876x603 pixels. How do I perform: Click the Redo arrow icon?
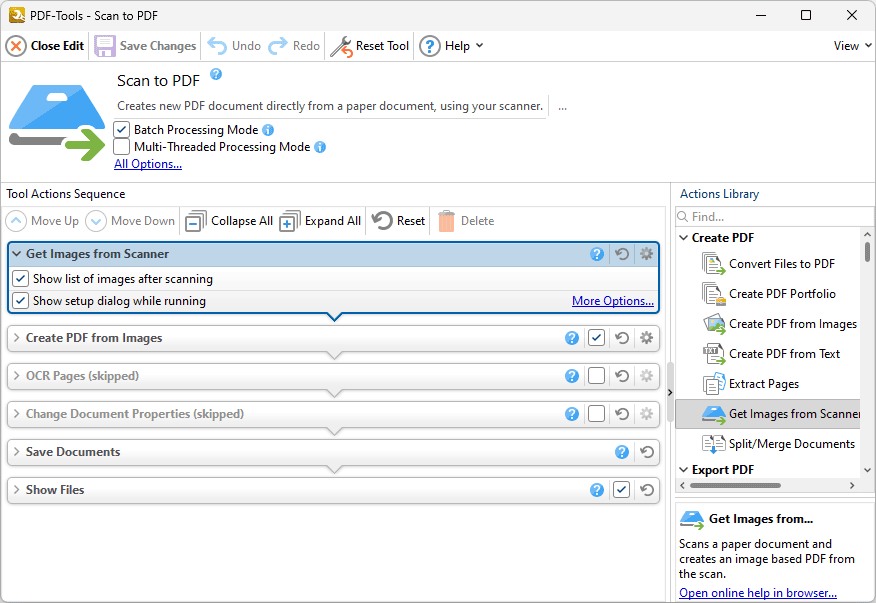[278, 46]
